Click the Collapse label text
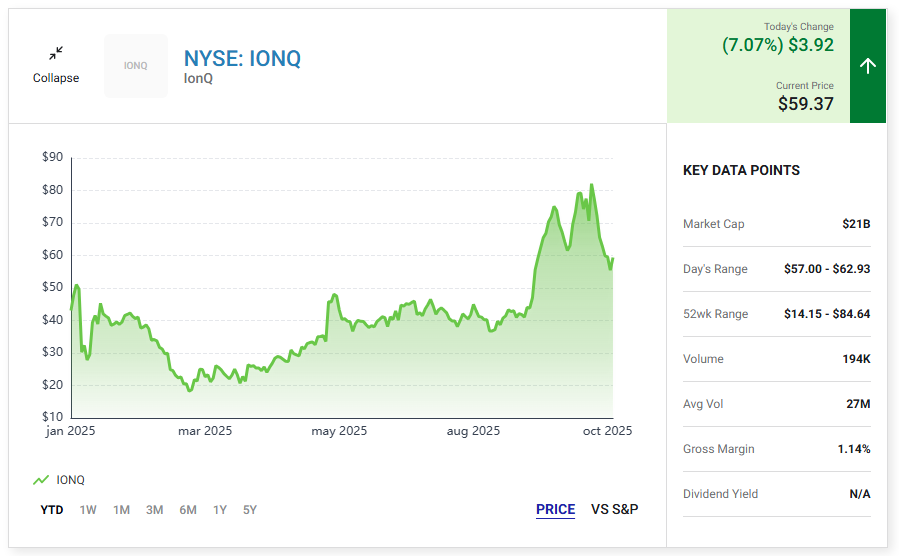 (x=56, y=78)
